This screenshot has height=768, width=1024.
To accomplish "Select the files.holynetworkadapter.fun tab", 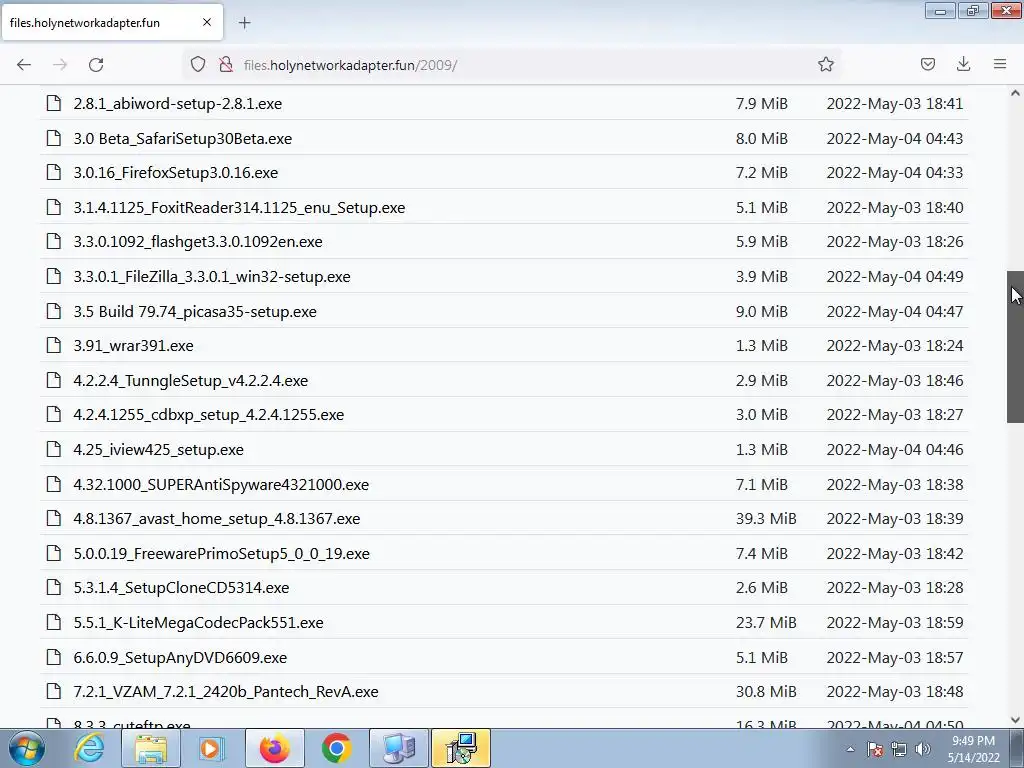I will pyautogui.click(x=112, y=22).
